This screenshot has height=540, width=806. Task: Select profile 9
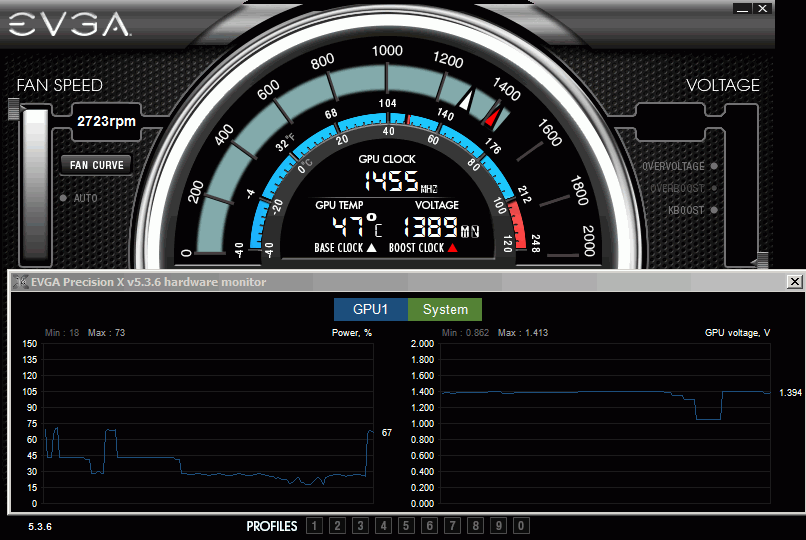click(x=498, y=526)
